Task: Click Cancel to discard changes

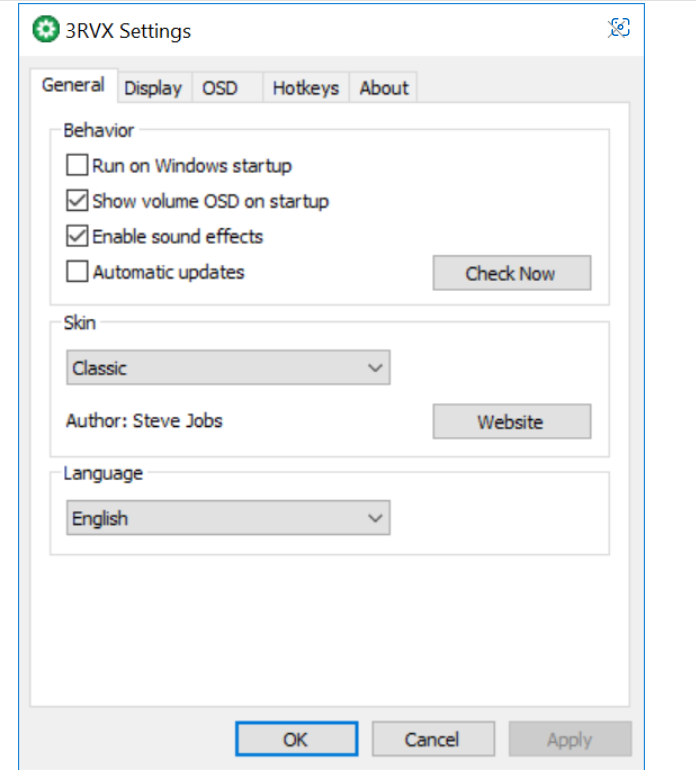Action: (432, 740)
